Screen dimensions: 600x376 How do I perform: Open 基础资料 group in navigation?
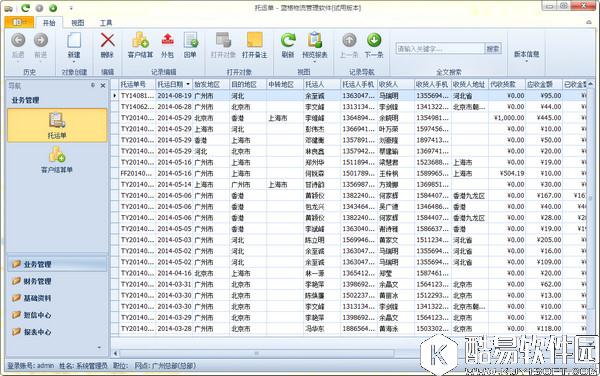click(x=57, y=298)
